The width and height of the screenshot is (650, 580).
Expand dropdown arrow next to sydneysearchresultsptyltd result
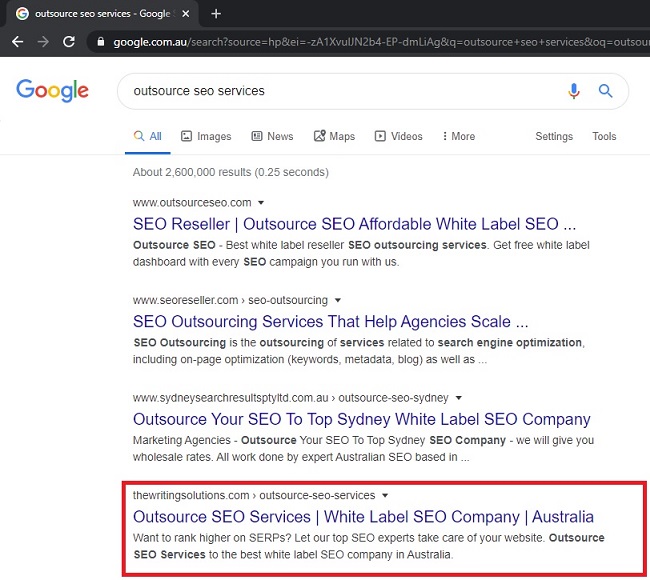coord(458,398)
